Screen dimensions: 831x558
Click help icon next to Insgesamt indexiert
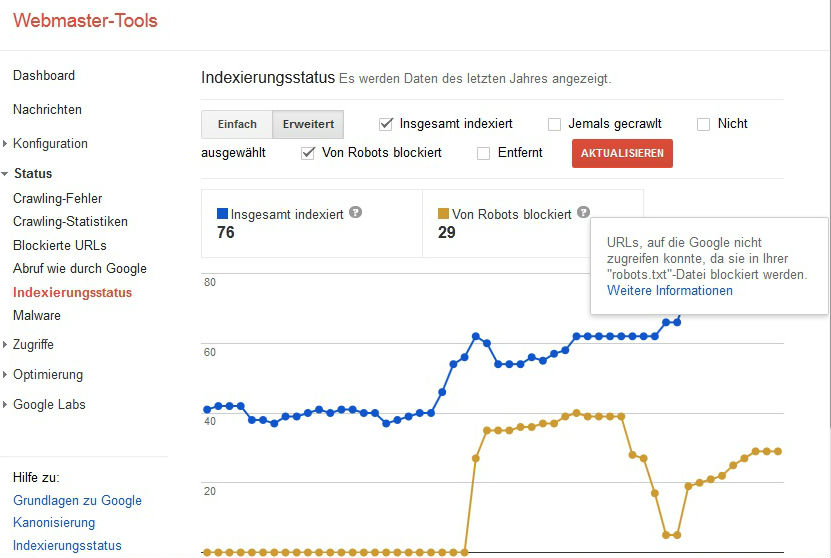point(355,213)
